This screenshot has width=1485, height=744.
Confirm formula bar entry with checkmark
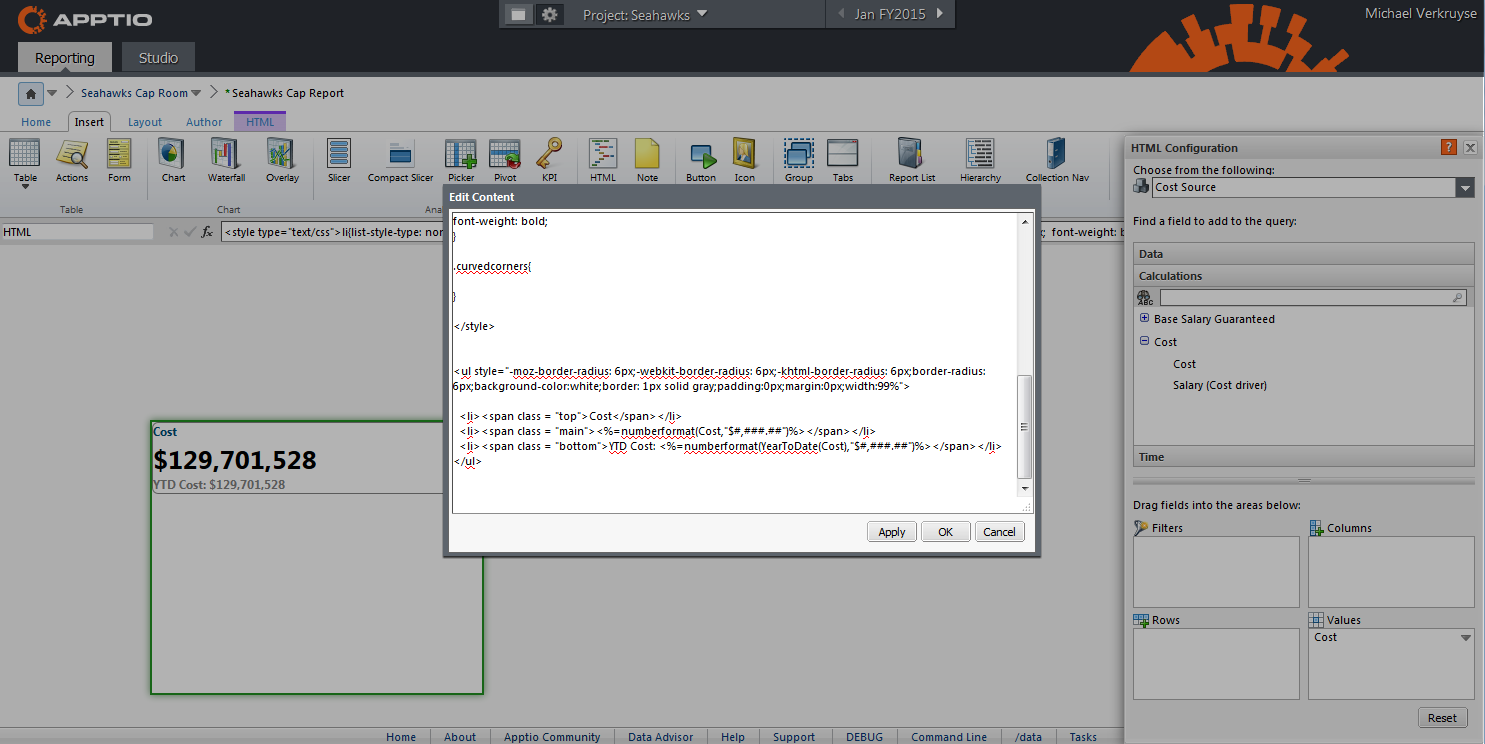(x=189, y=232)
